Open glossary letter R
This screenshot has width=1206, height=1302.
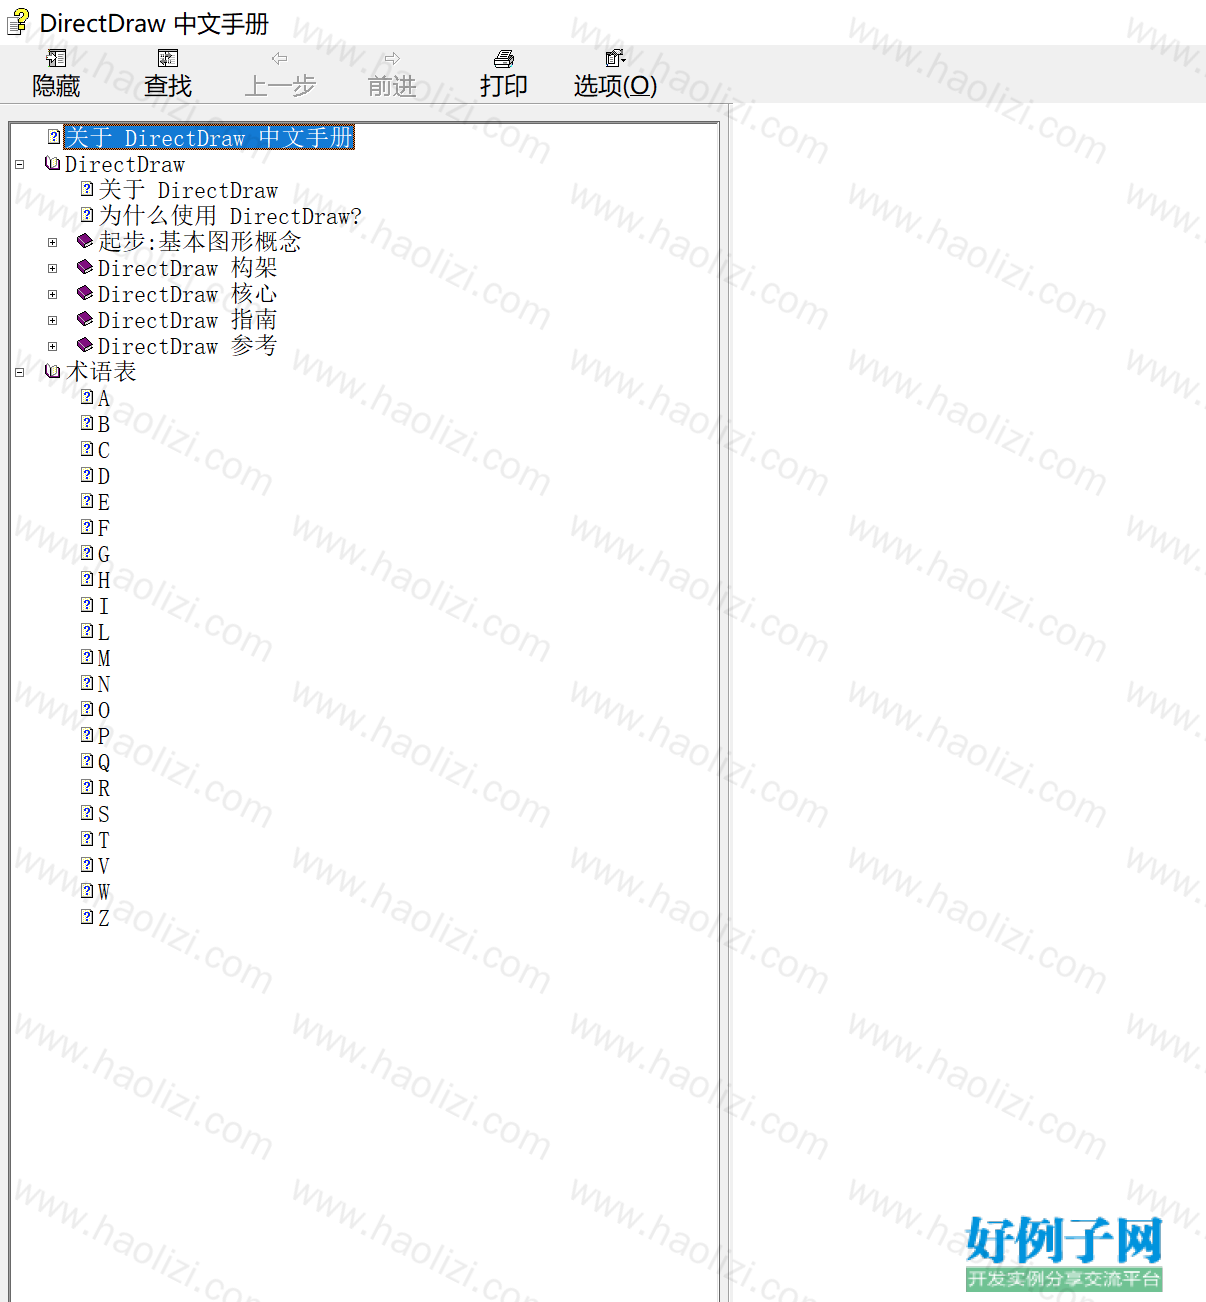(104, 788)
